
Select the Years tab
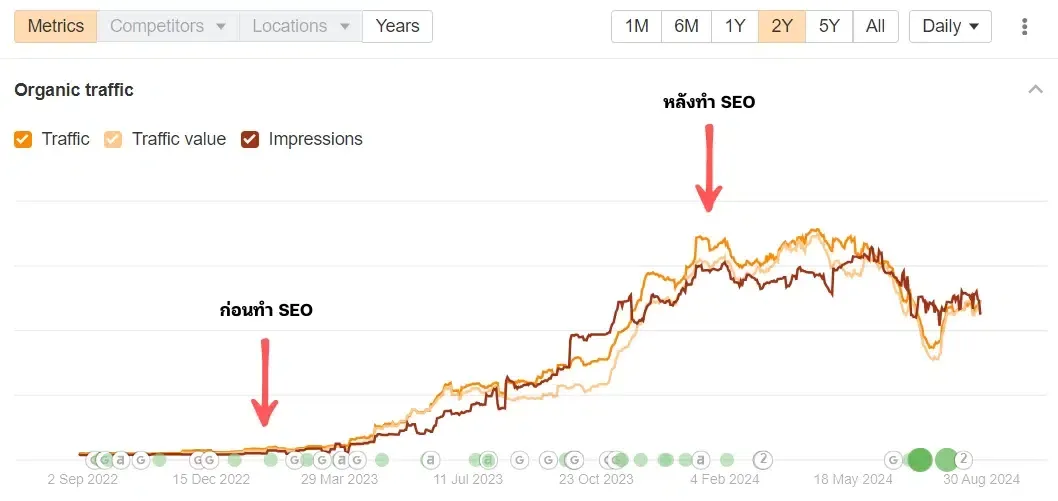tap(397, 26)
